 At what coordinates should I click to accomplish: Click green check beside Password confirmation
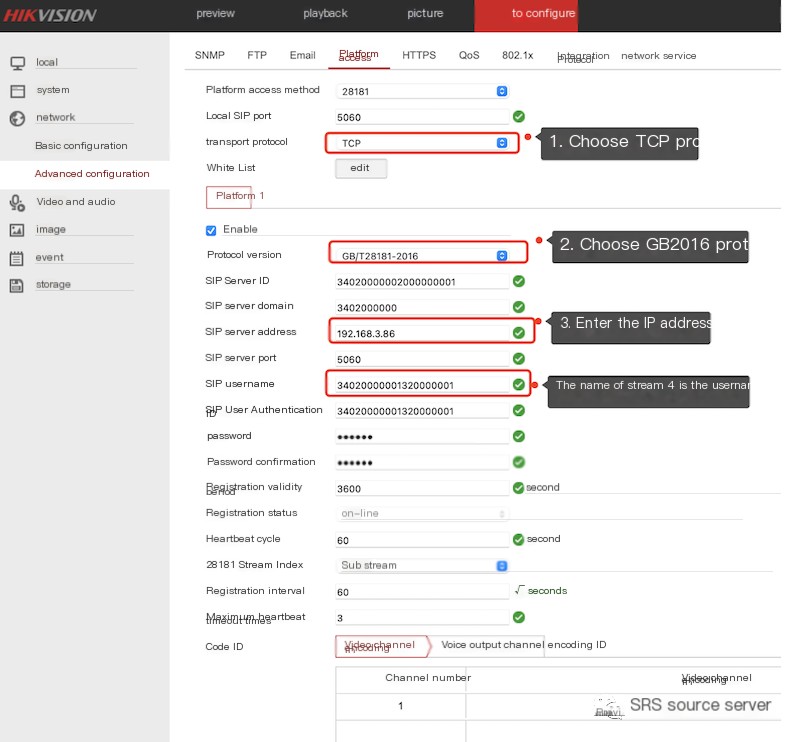[519, 462]
